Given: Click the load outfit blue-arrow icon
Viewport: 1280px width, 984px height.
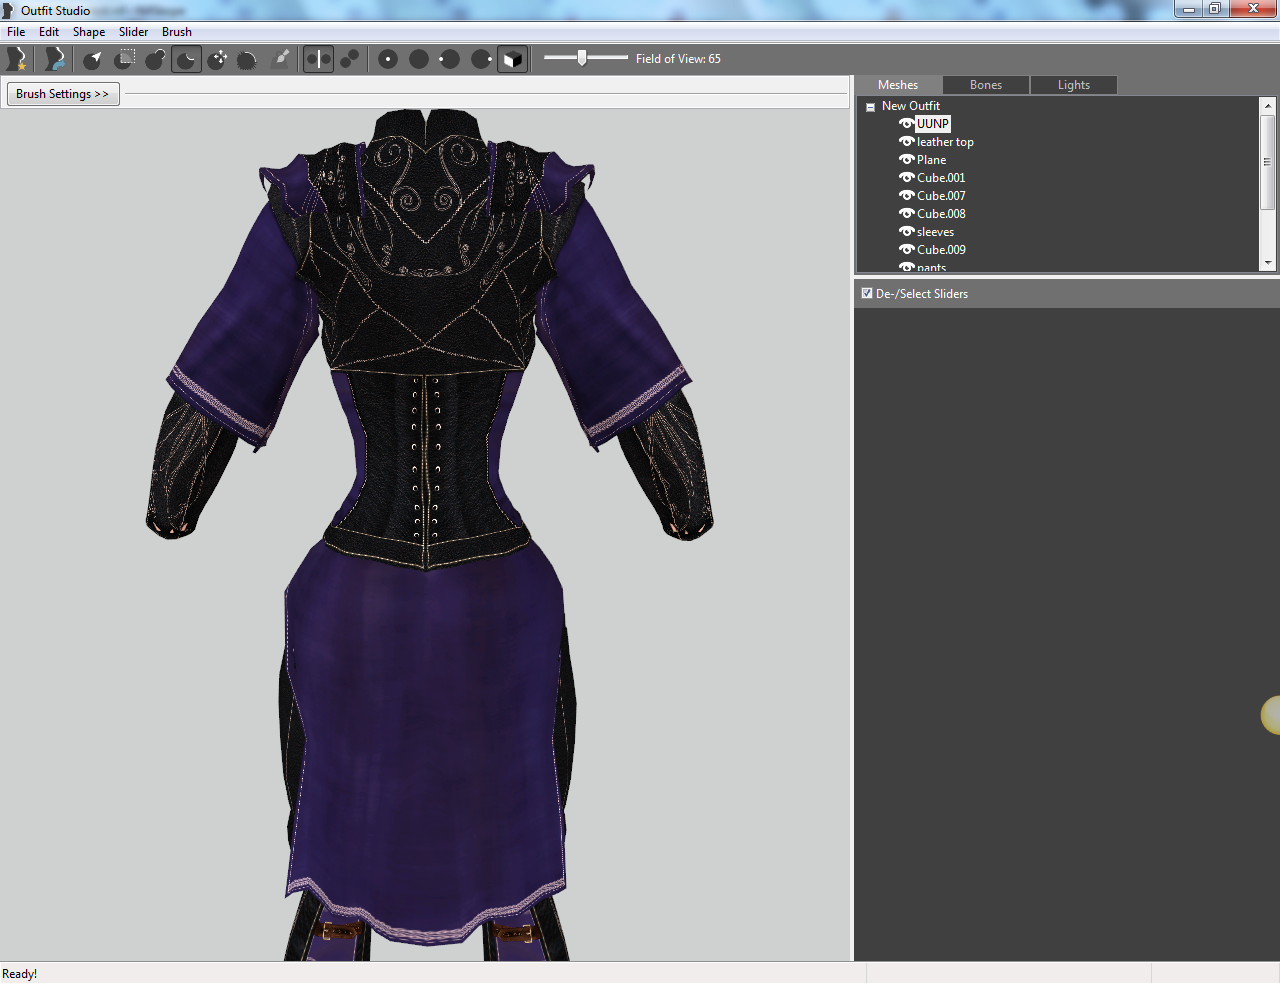Looking at the screenshot, I should coord(55,59).
